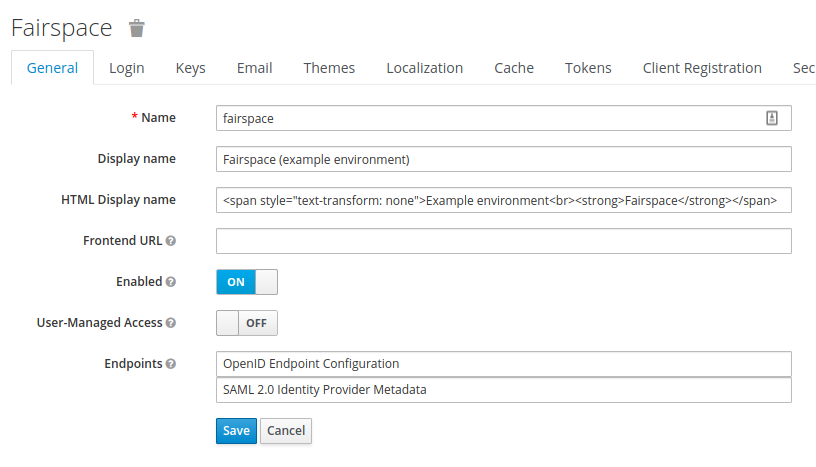The height and width of the screenshot is (467, 816).
Task: Switch to the Email tab
Action: pos(254,68)
